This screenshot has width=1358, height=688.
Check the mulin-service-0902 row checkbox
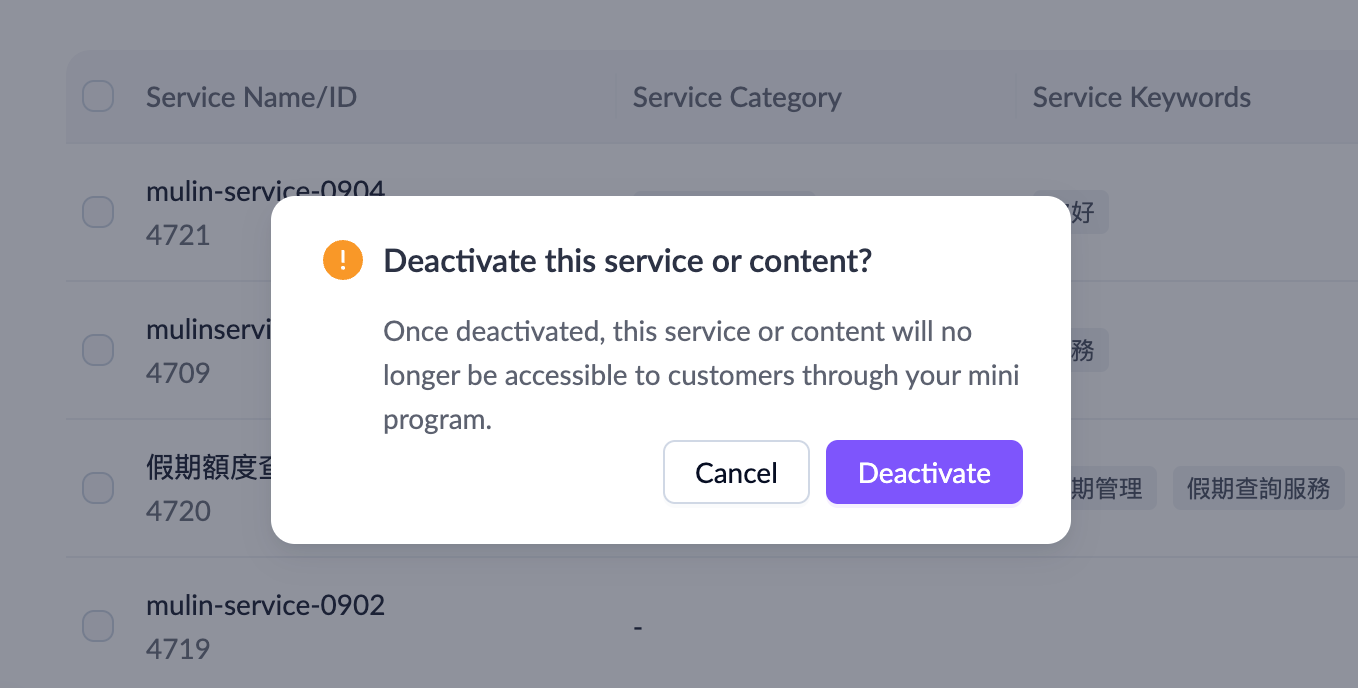click(98, 626)
